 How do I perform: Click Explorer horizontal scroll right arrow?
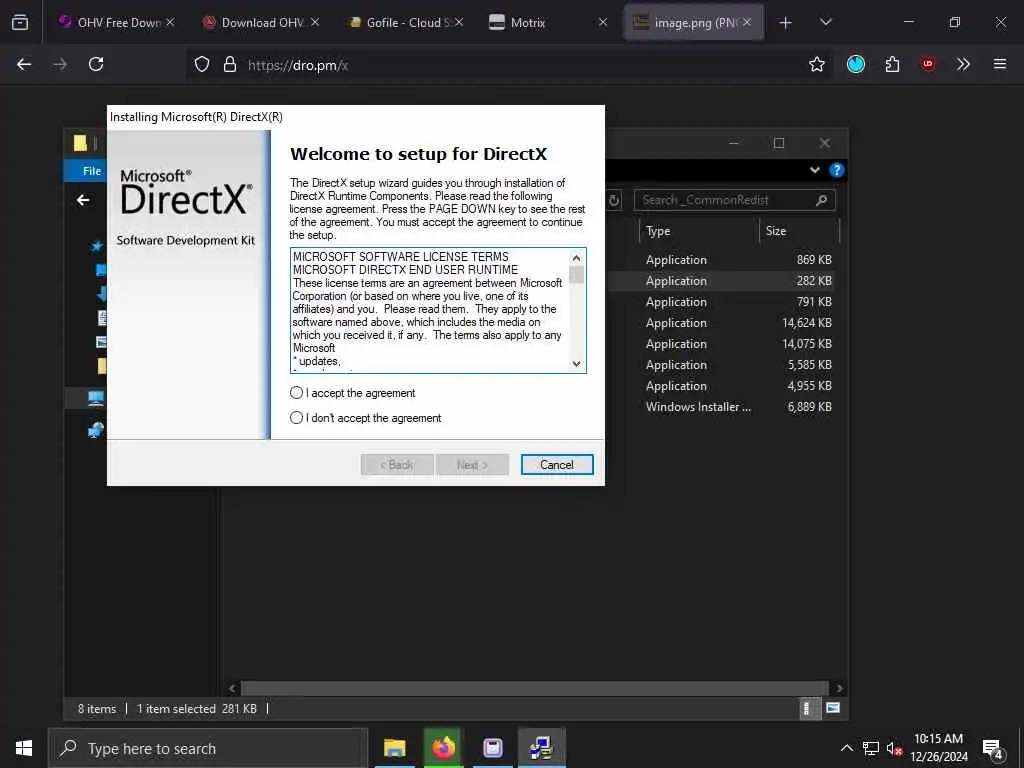pos(839,688)
